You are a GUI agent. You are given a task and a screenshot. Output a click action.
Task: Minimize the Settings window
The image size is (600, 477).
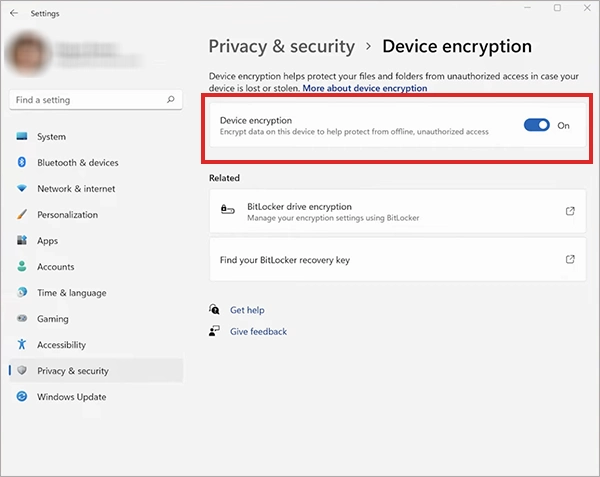pos(527,8)
